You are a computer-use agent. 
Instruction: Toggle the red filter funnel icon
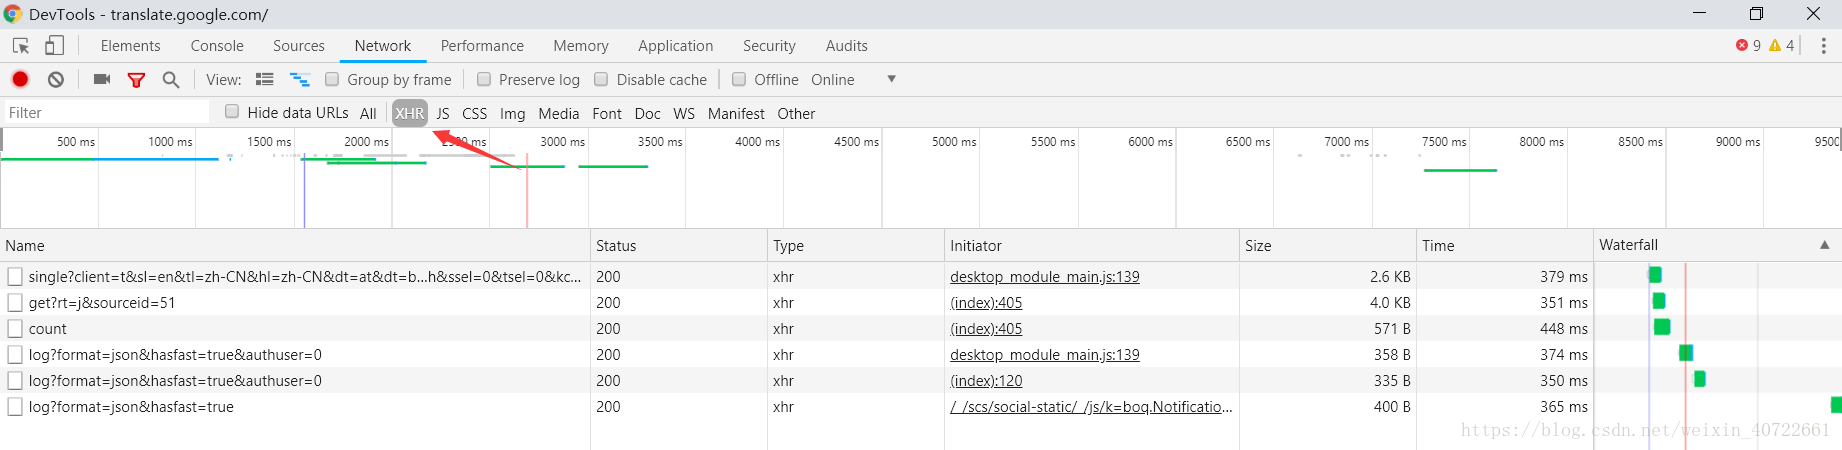[137, 80]
